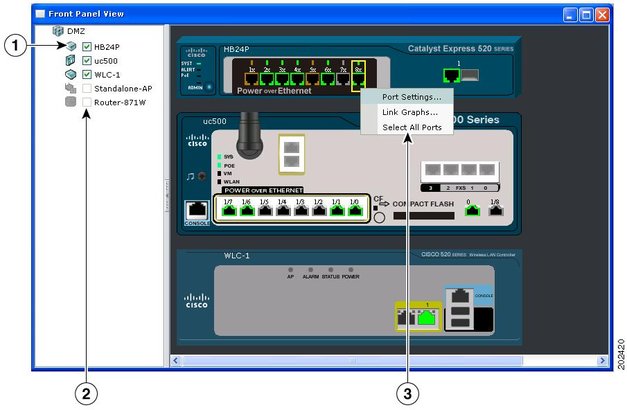Image resolution: width=627 pixels, height=410 pixels.
Task: Select port 5x on the HB24P switch
Action: (312, 79)
